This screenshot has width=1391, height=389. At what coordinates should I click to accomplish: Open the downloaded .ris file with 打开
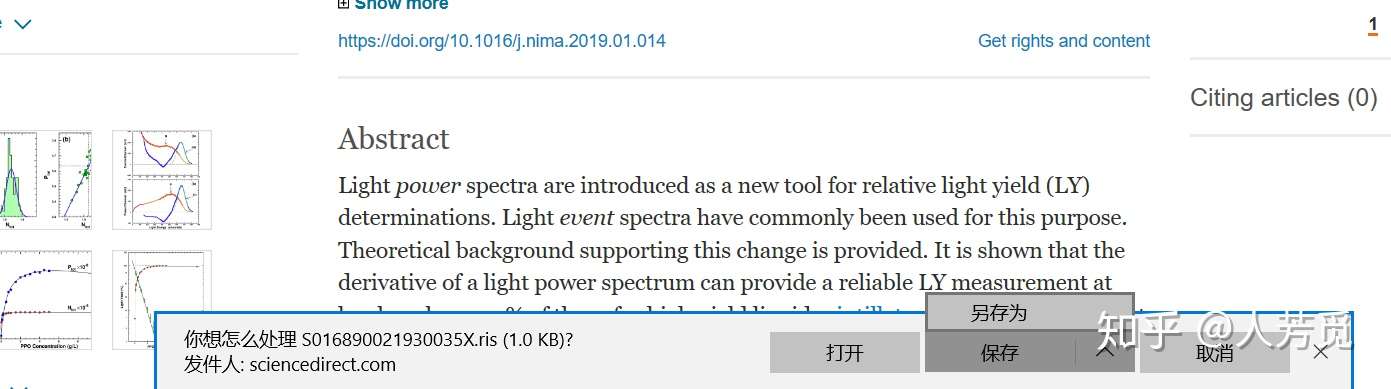coord(844,352)
